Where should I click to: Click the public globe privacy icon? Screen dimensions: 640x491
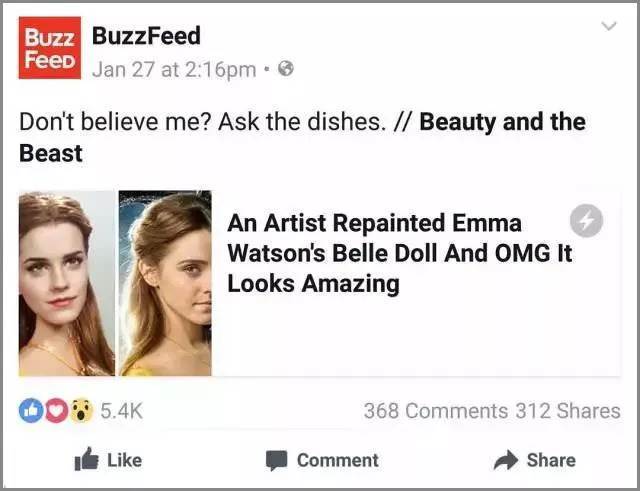coord(286,69)
